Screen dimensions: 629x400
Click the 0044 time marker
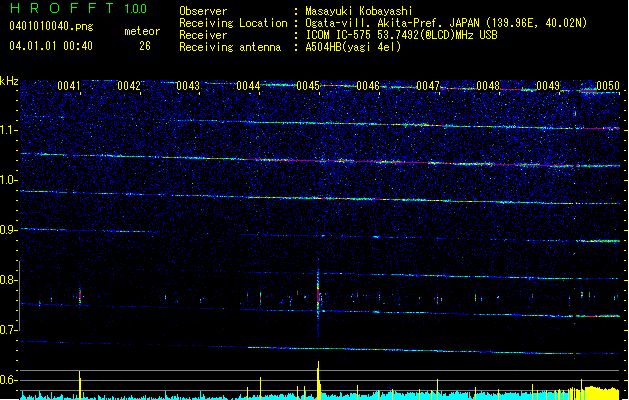tap(248, 86)
